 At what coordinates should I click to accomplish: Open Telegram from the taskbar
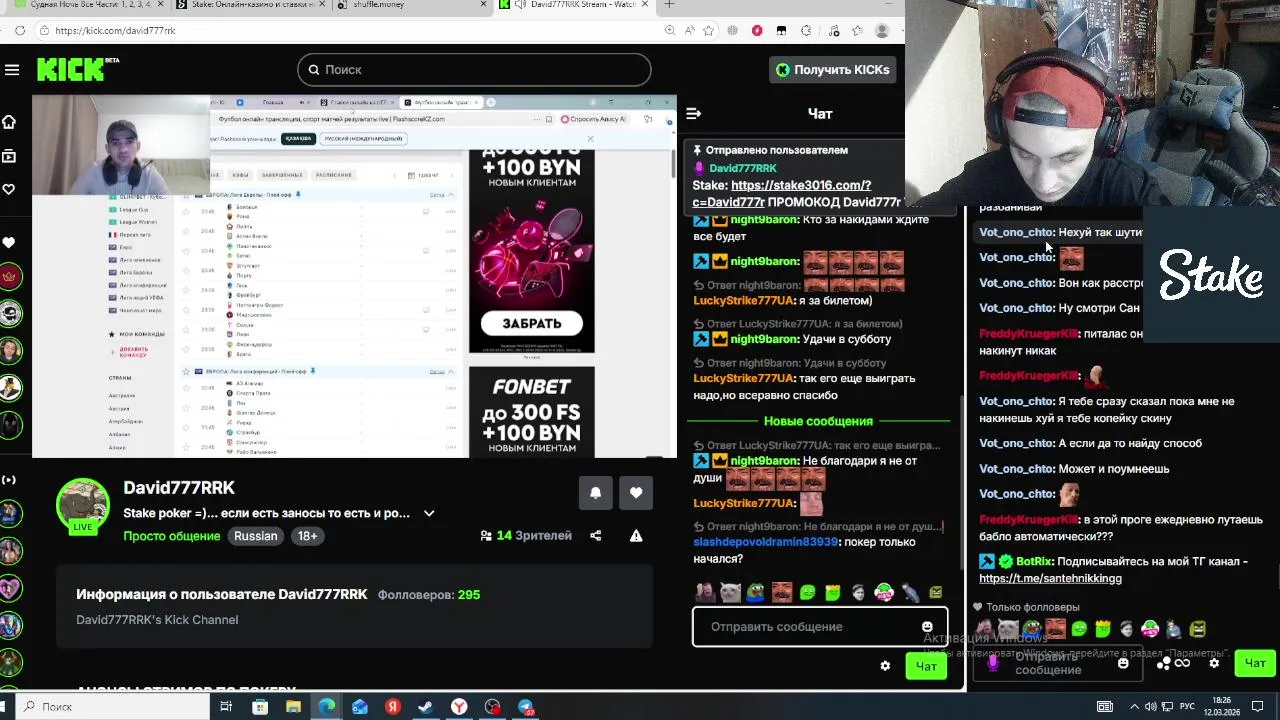click(x=526, y=707)
